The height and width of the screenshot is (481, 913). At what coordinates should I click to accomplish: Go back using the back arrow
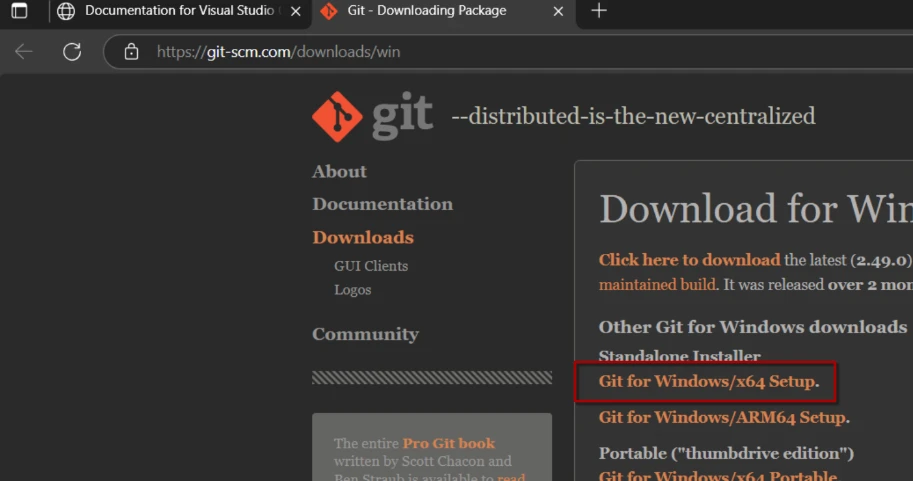point(24,52)
